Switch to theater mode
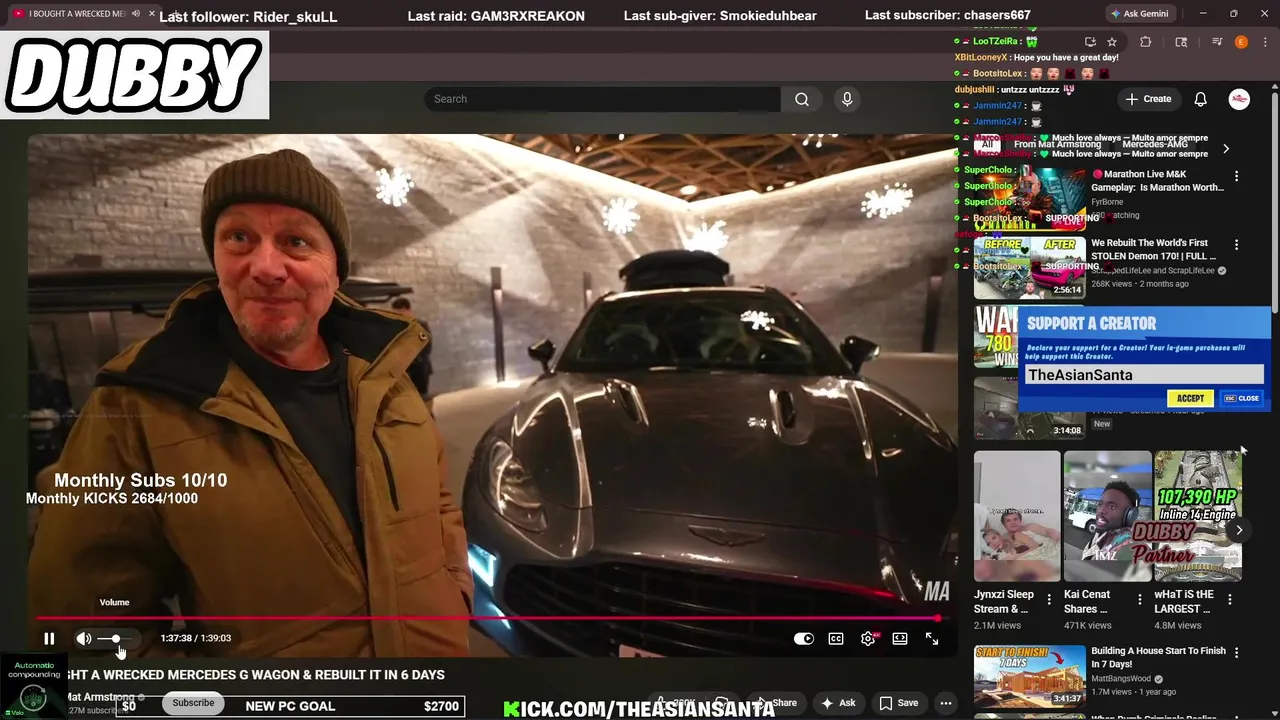This screenshot has width=1280, height=720. [900, 638]
